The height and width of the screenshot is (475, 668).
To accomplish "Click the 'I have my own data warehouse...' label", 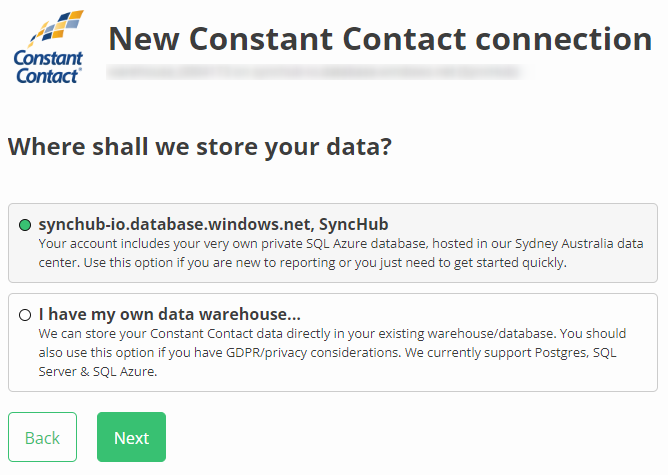I will 170,314.
